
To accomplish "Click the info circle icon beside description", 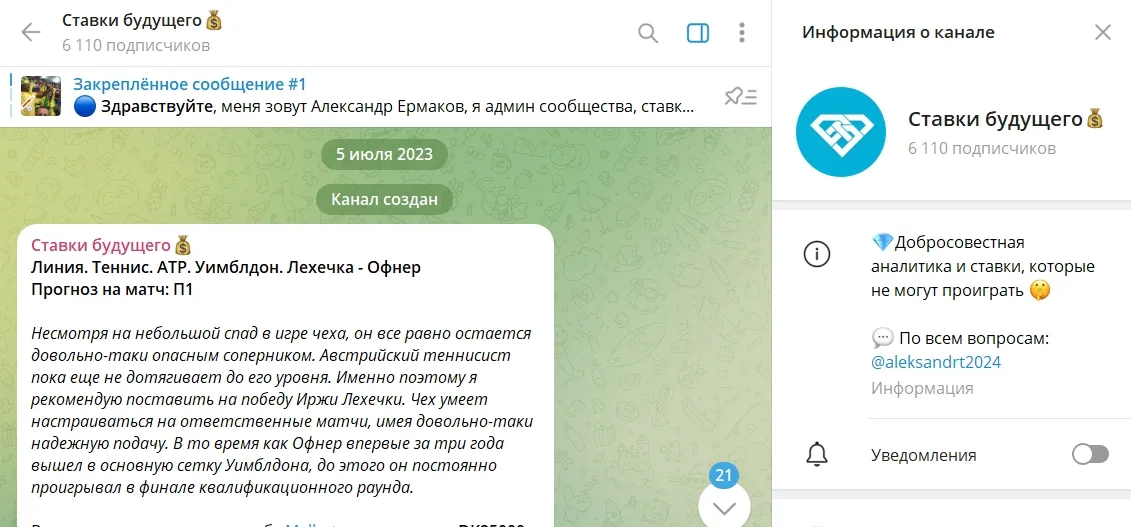I will pyautogui.click(x=817, y=253).
